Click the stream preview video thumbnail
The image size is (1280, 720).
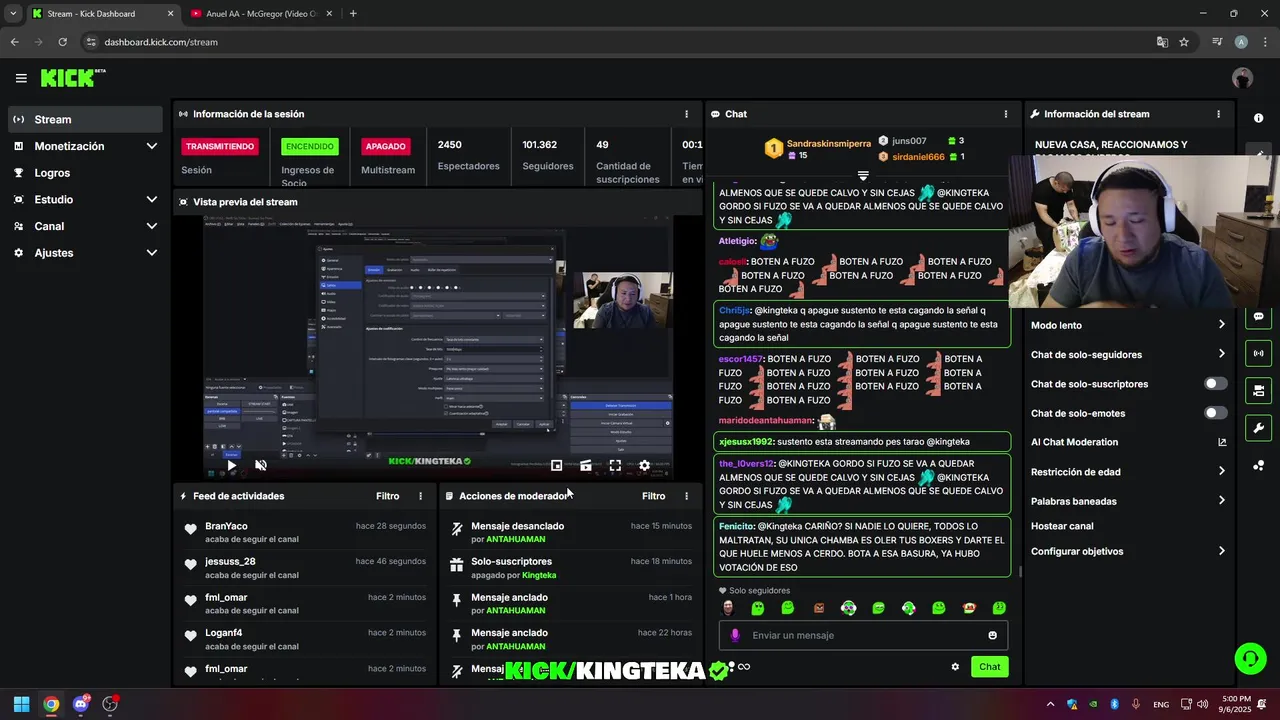coord(439,345)
